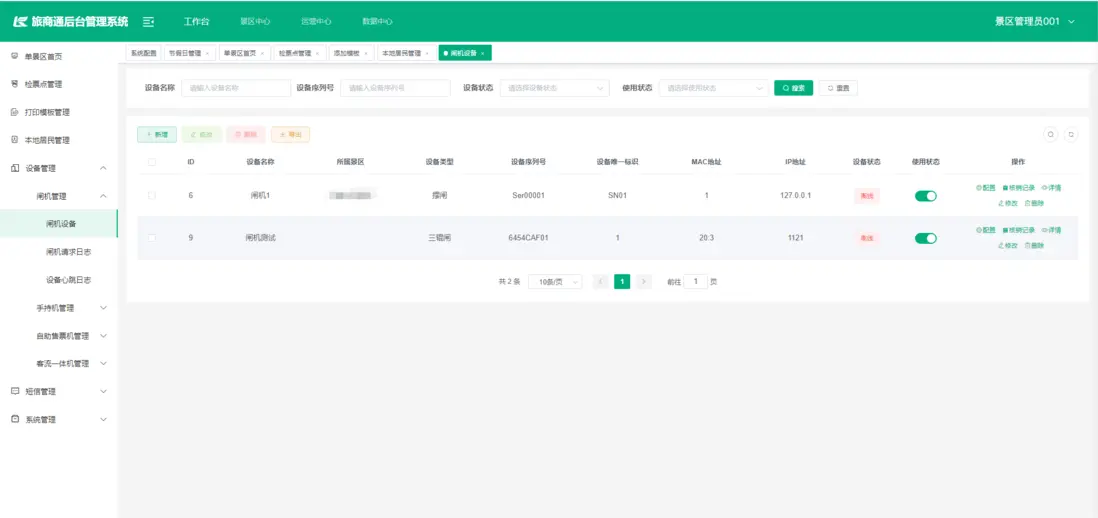This screenshot has width=1098, height=518.
Task: Close the 本地居民管理 tab
Action: (x=426, y=53)
